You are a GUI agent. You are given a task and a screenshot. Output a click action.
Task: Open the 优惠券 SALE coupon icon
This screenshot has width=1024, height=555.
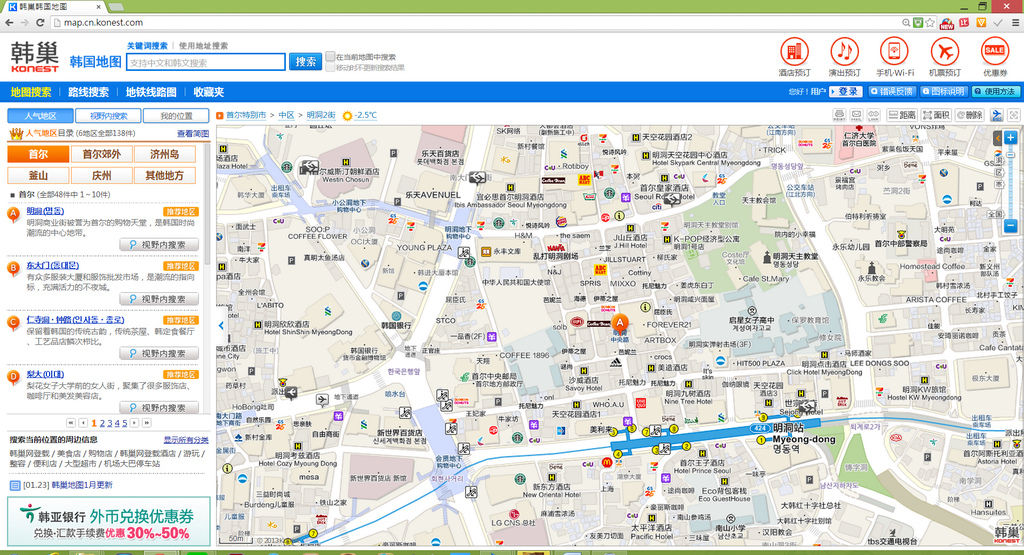coord(995,52)
